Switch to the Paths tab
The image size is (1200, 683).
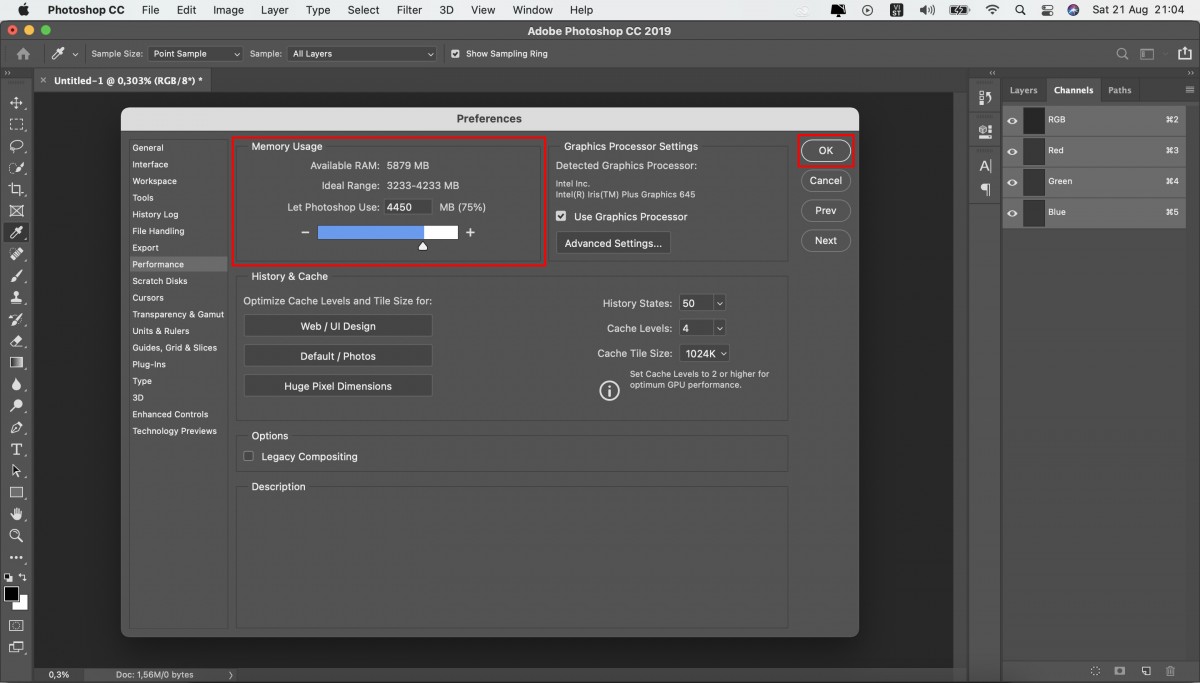pos(1120,90)
